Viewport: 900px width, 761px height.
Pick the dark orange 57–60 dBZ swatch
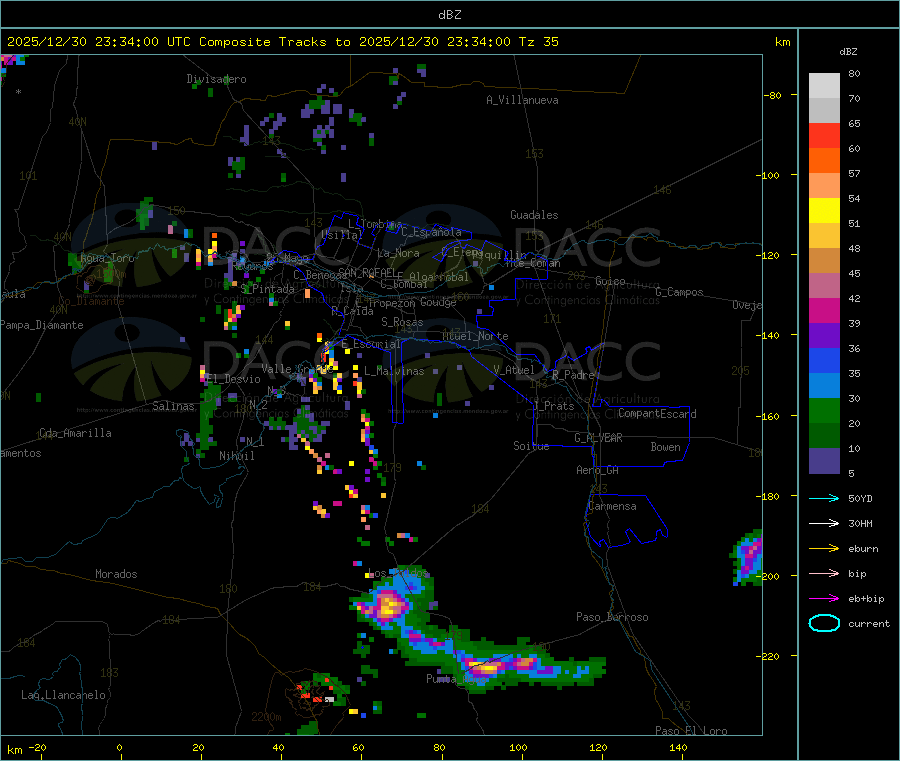pyautogui.click(x=824, y=161)
